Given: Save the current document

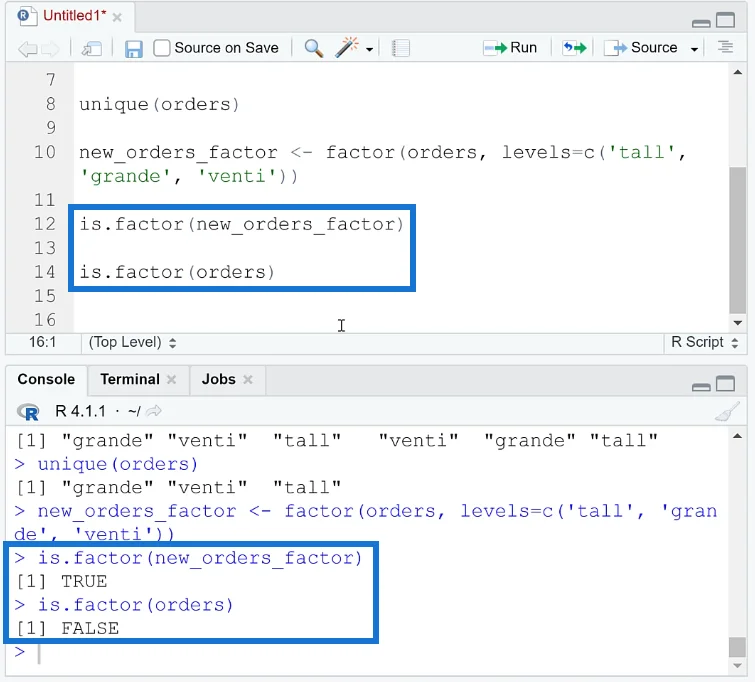Looking at the screenshot, I should [x=133, y=49].
